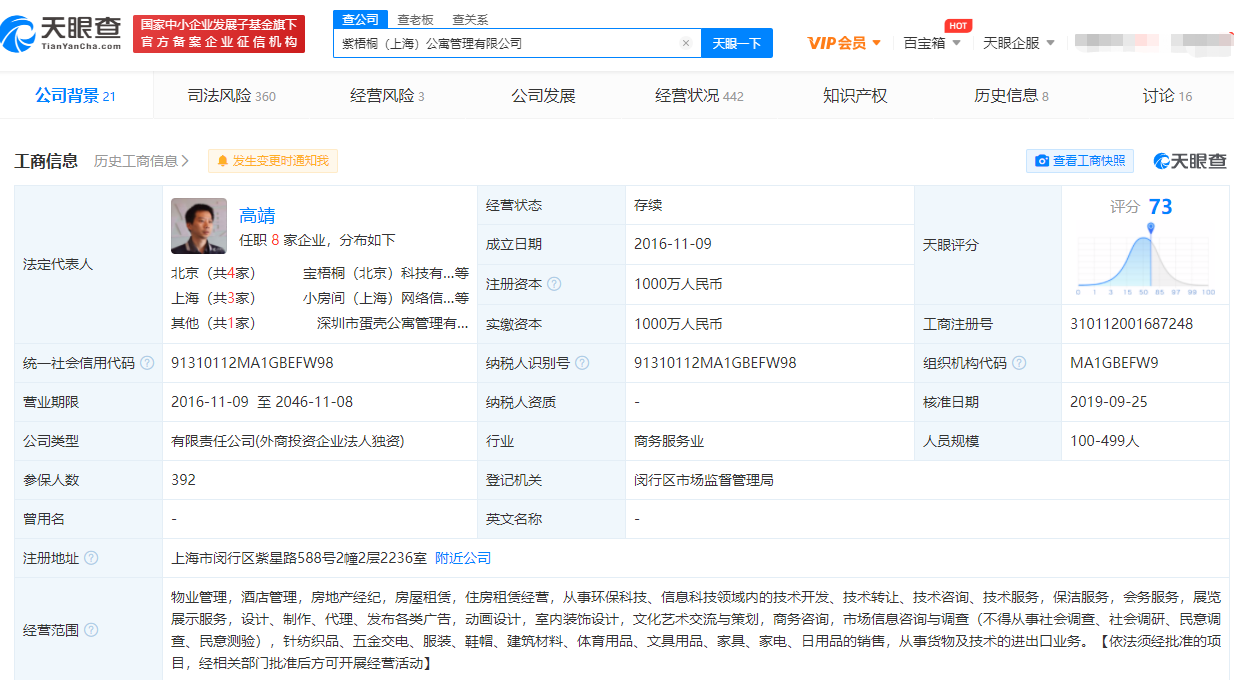Click legal representative name 高靖
The width and height of the screenshot is (1234, 680).
pos(257,215)
